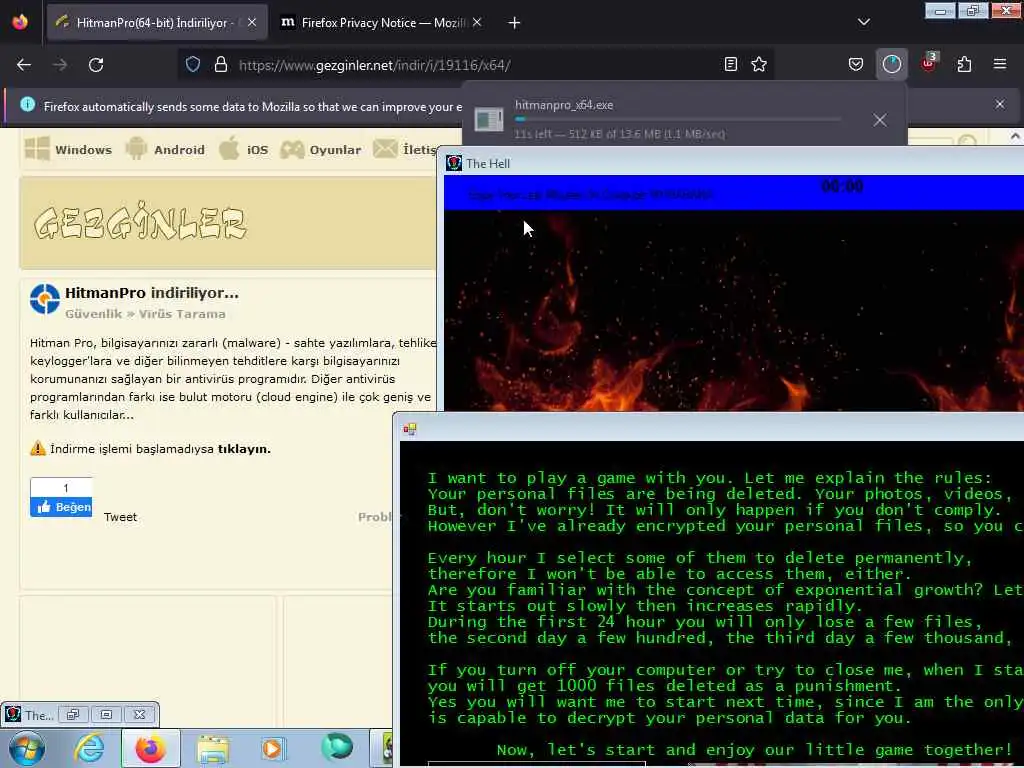Switch to HitmanPro(64-bit) İndiriliyor tab
The height and width of the screenshot is (768, 1024).
click(157, 23)
